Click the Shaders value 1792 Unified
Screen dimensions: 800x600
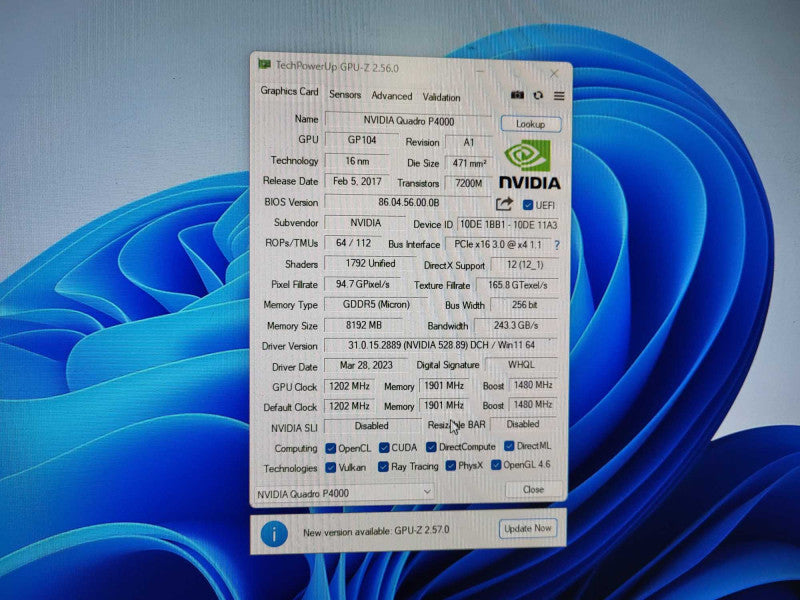coord(370,263)
